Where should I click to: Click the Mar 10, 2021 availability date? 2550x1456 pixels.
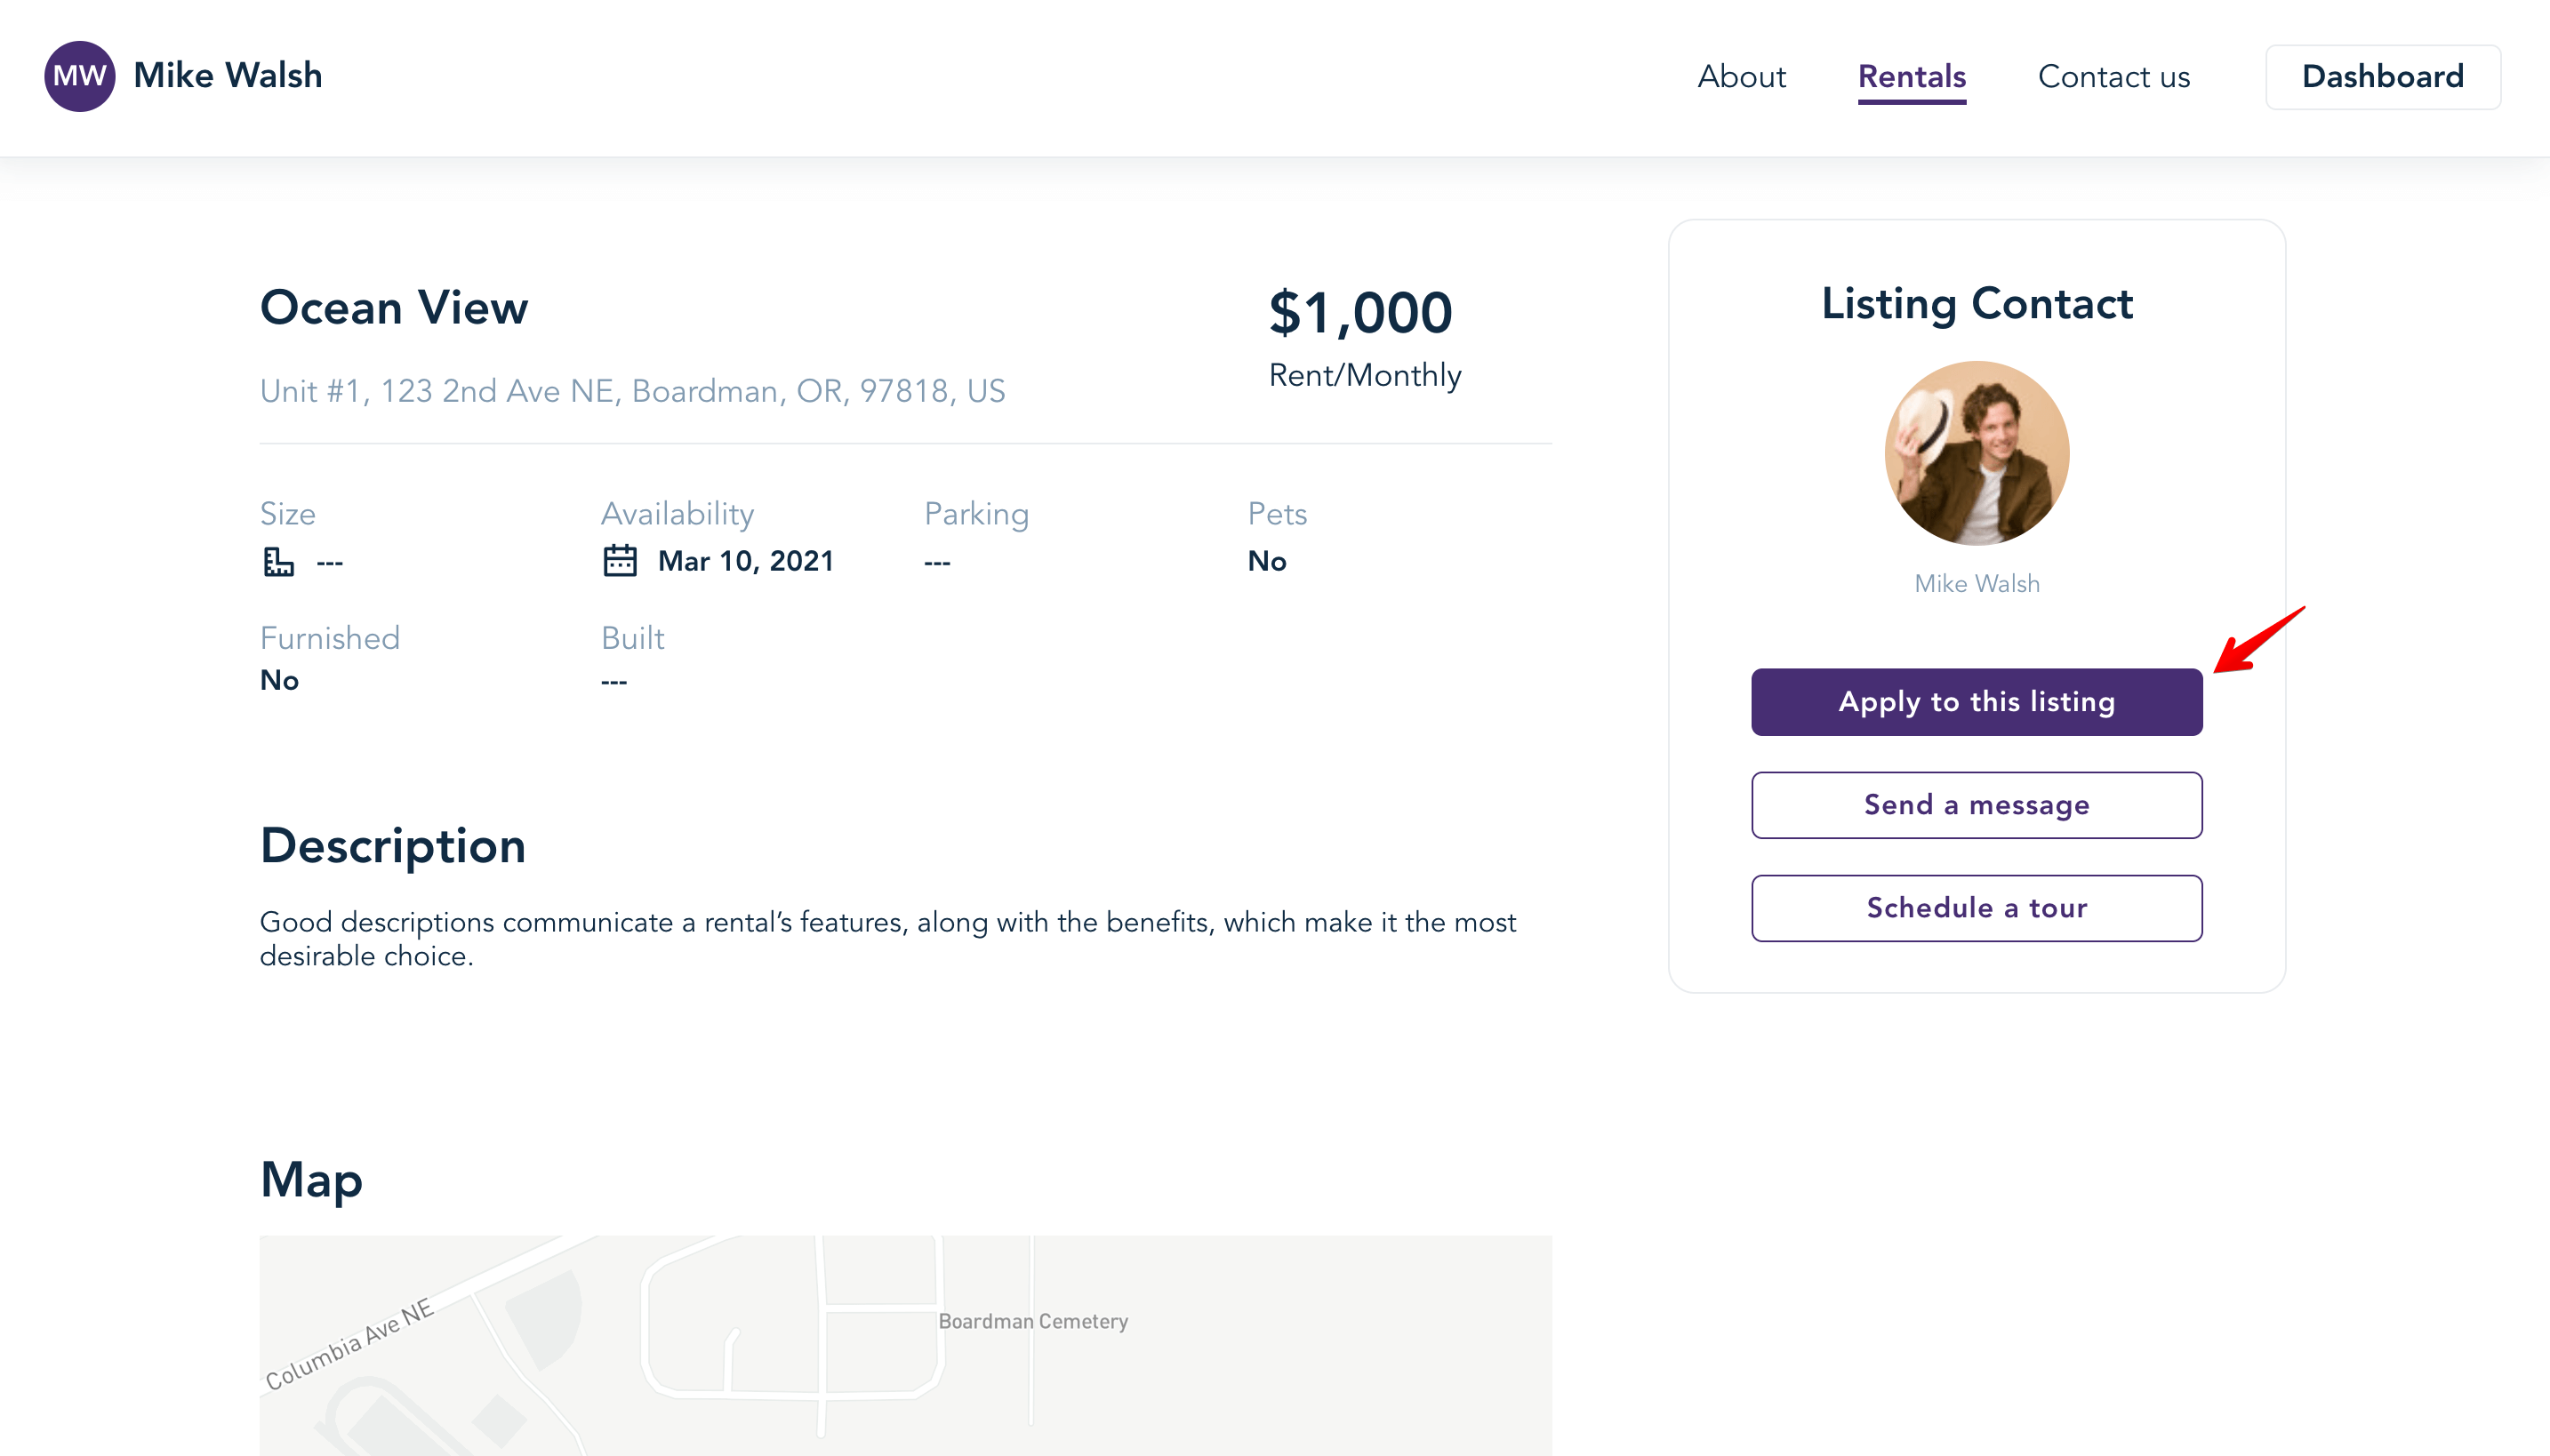pyautogui.click(x=745, y=561)
